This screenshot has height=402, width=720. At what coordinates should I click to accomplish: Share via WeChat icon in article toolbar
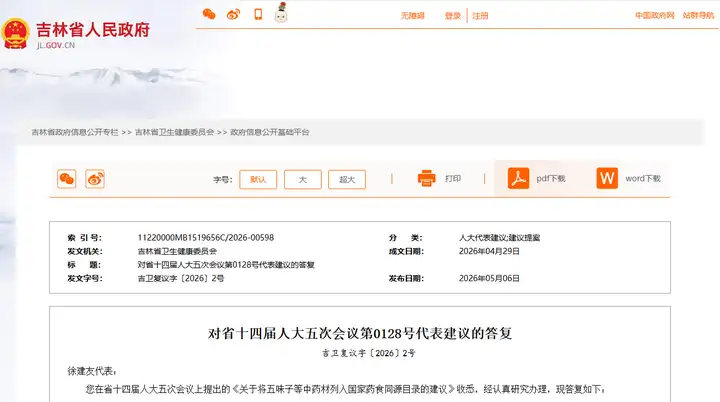click(67, 179)
